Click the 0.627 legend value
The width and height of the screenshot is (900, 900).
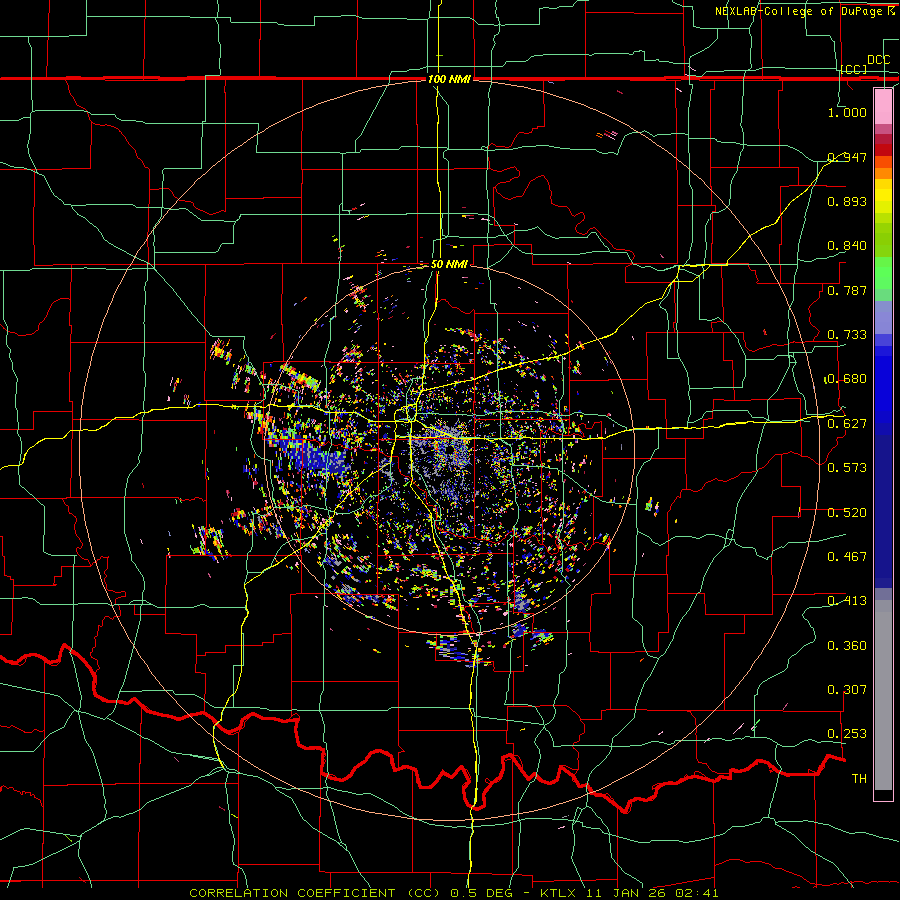(847, 424)
